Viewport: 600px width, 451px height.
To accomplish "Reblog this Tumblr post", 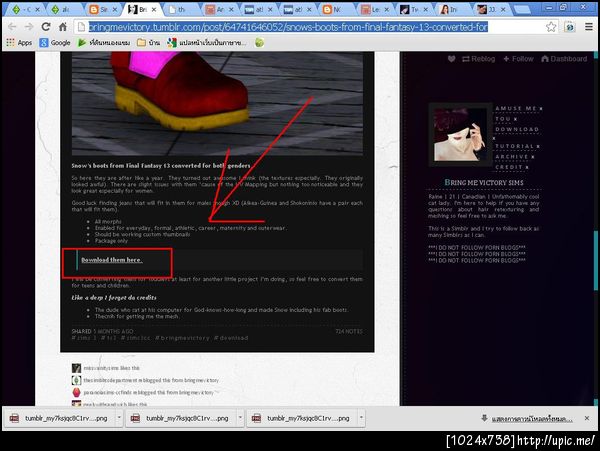I will point(478,59).
